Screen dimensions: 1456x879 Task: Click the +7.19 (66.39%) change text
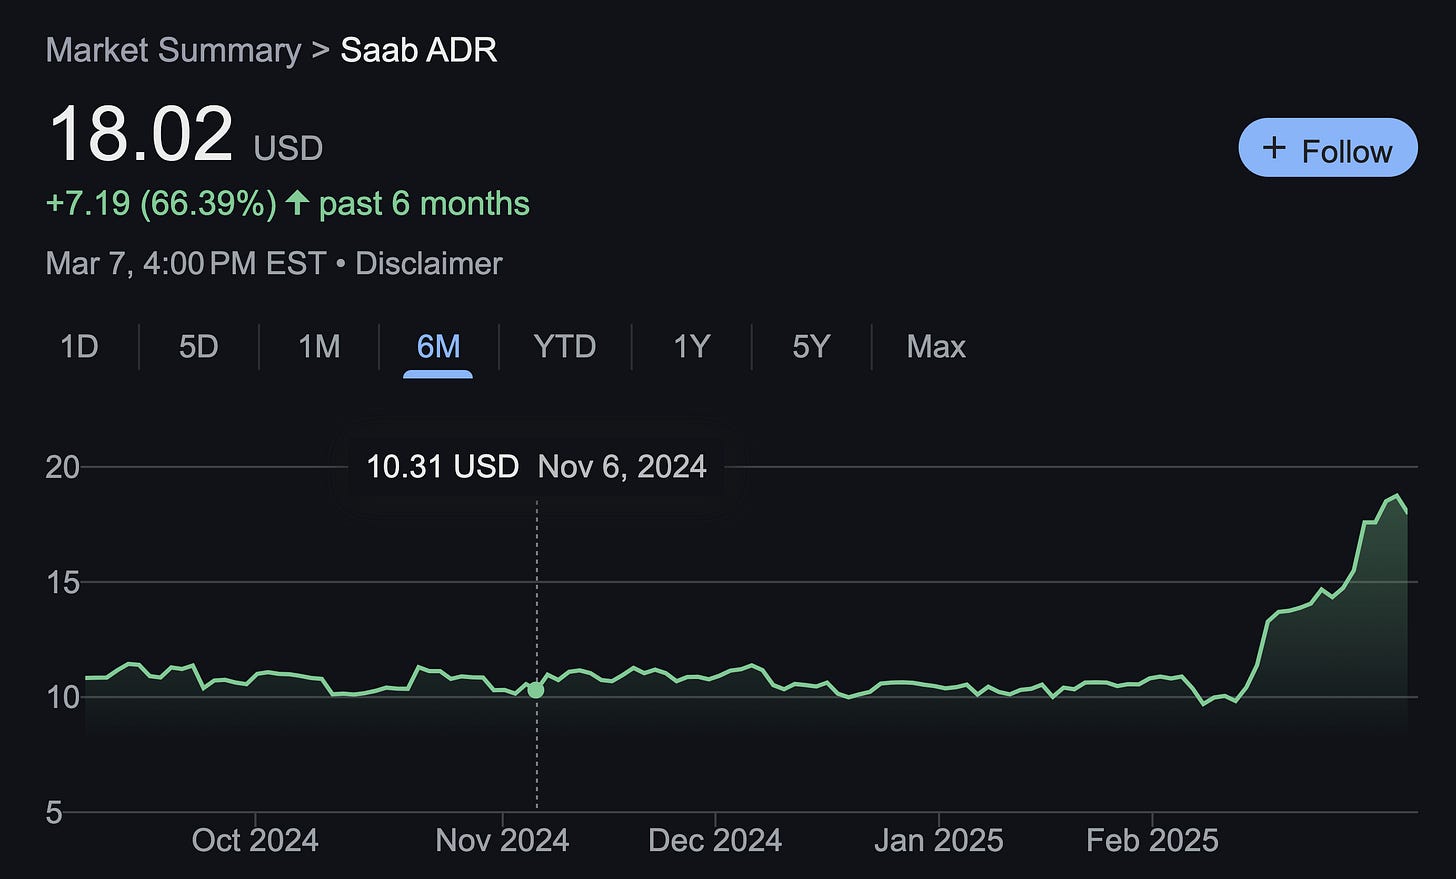coord(161,203)
